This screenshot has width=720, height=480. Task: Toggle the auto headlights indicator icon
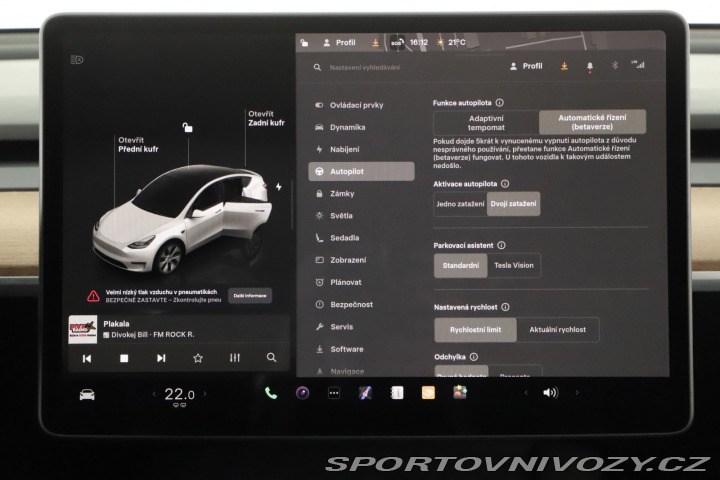point(77,60)
